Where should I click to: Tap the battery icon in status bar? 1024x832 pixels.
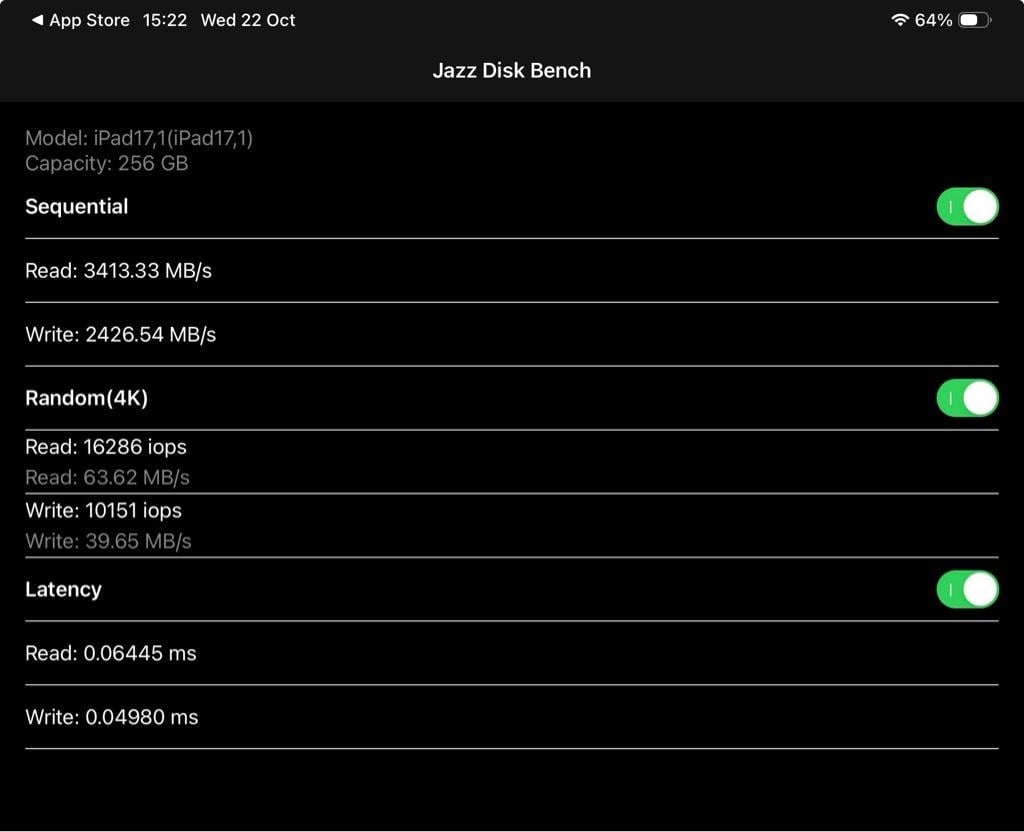[975, 20]
